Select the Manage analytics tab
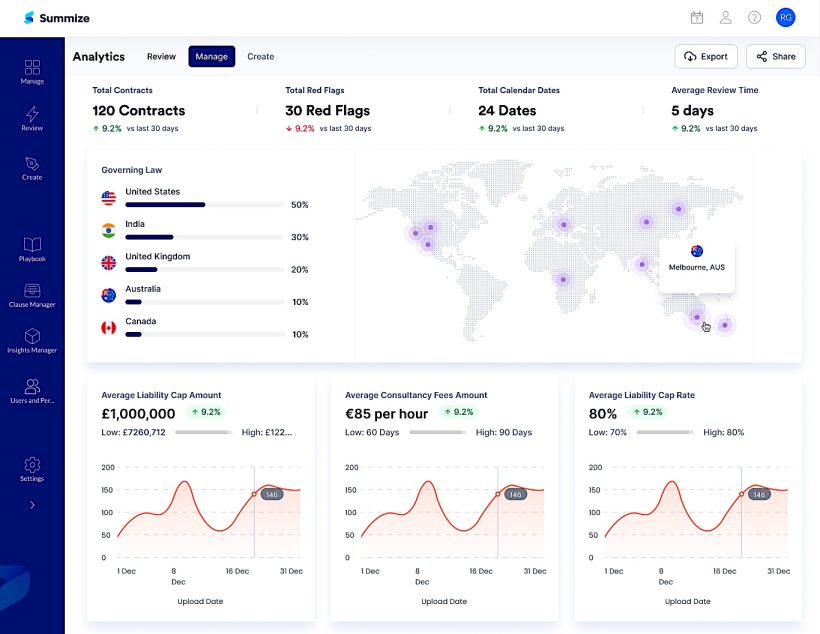Viewport: 820px width, 634px height. coord(211,56)
